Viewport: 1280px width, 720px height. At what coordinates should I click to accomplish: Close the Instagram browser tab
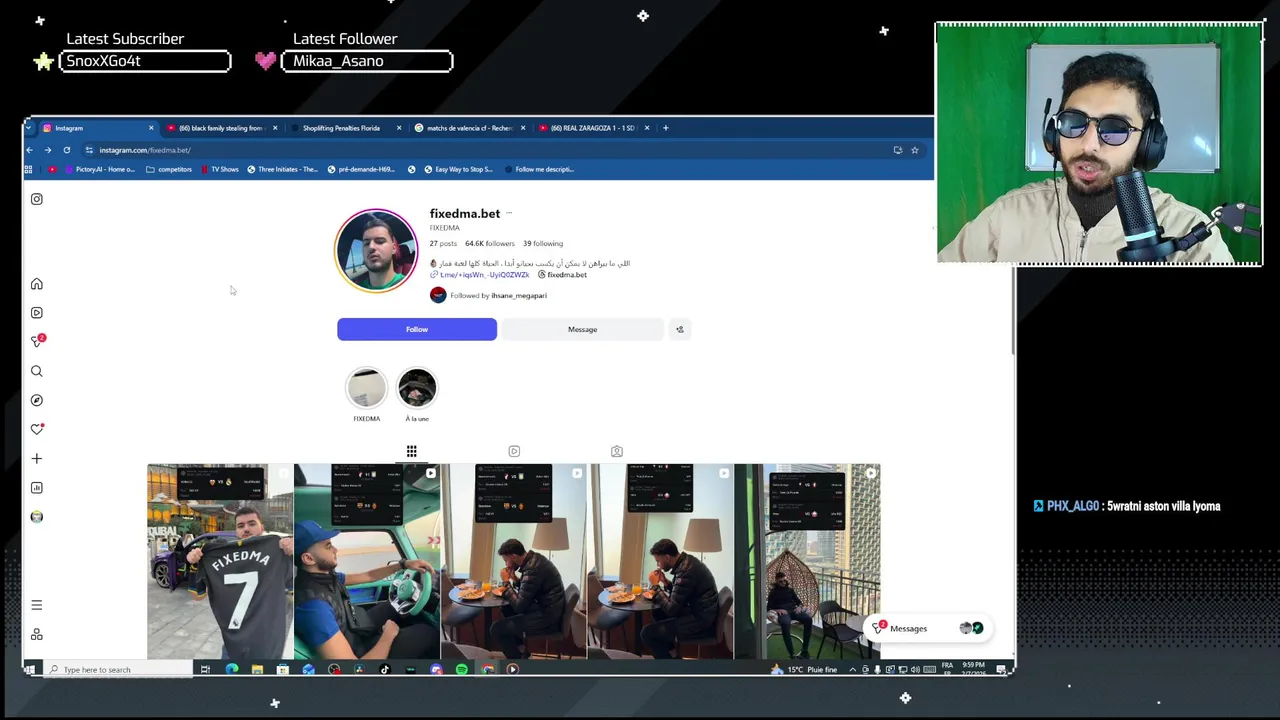click(x=151, y=128)
